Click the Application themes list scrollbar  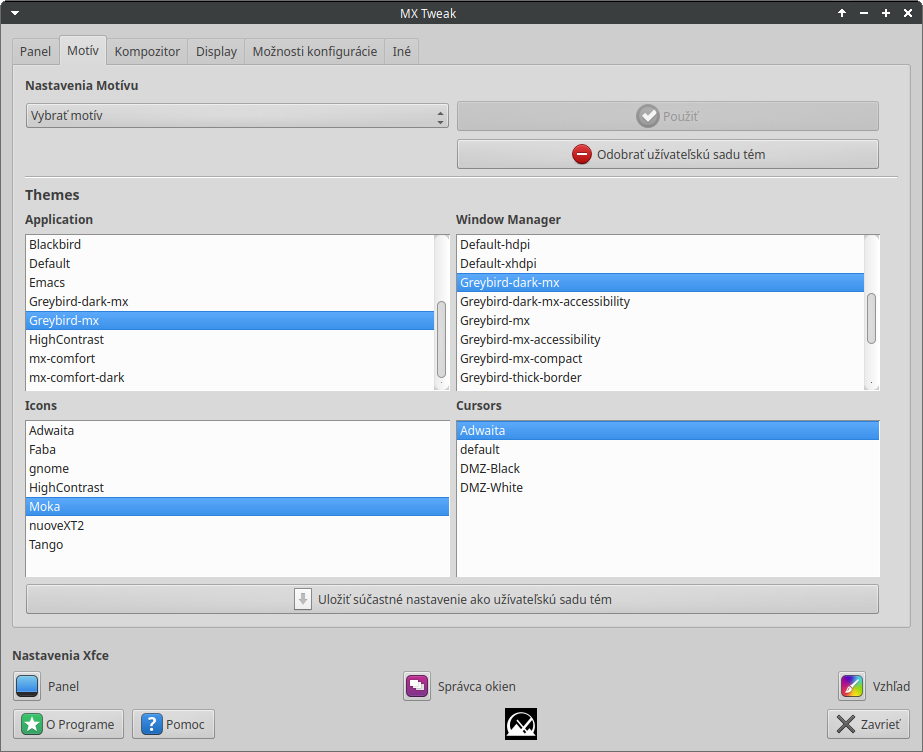pos(441,339)
